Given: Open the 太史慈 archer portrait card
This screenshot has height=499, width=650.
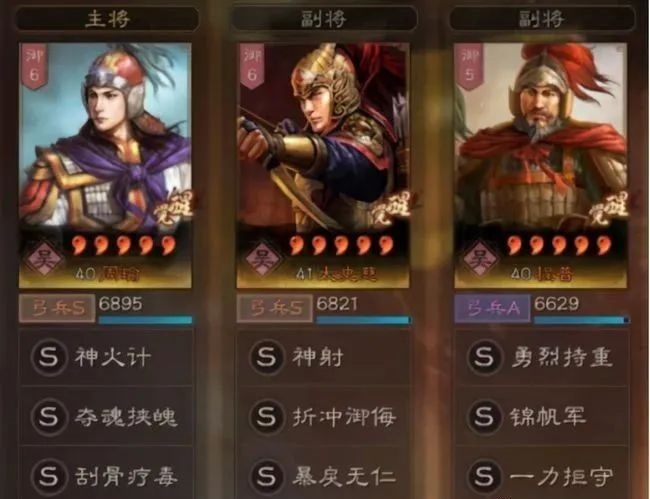Looking at the screenshot, I should (323, 165).
